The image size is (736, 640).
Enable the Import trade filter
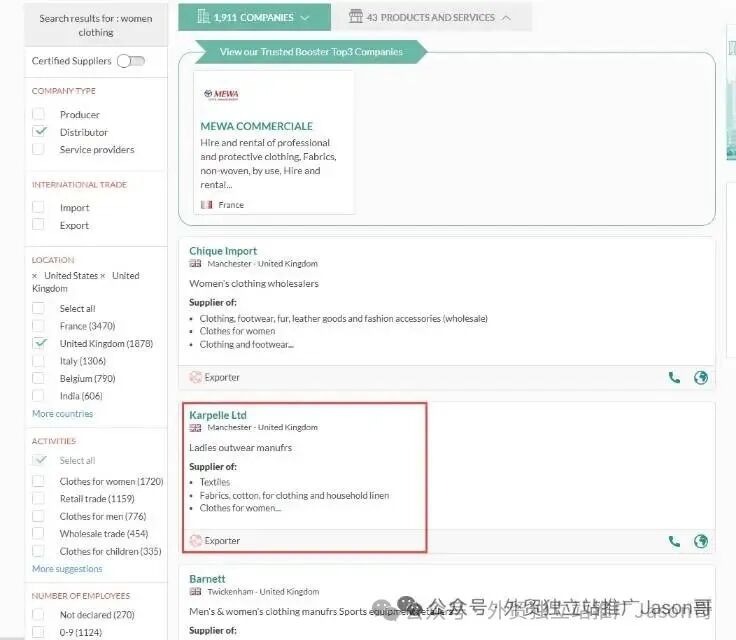coord(38,207)
